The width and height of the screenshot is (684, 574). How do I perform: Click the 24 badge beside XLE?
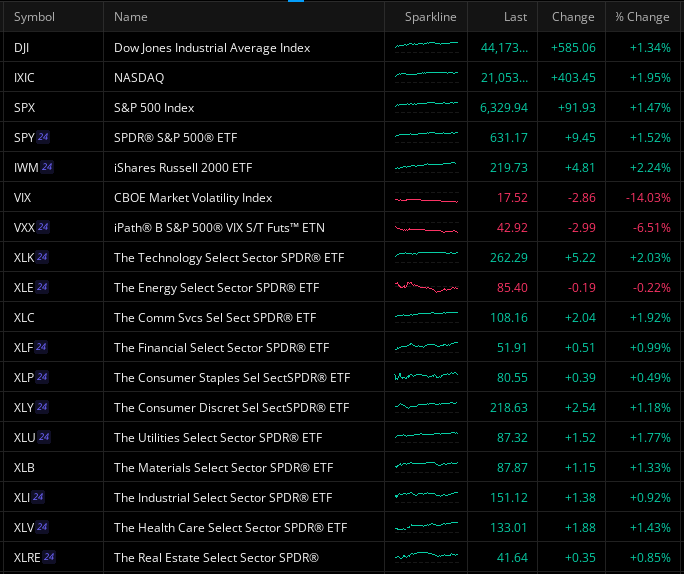click(x=42, y=287)
